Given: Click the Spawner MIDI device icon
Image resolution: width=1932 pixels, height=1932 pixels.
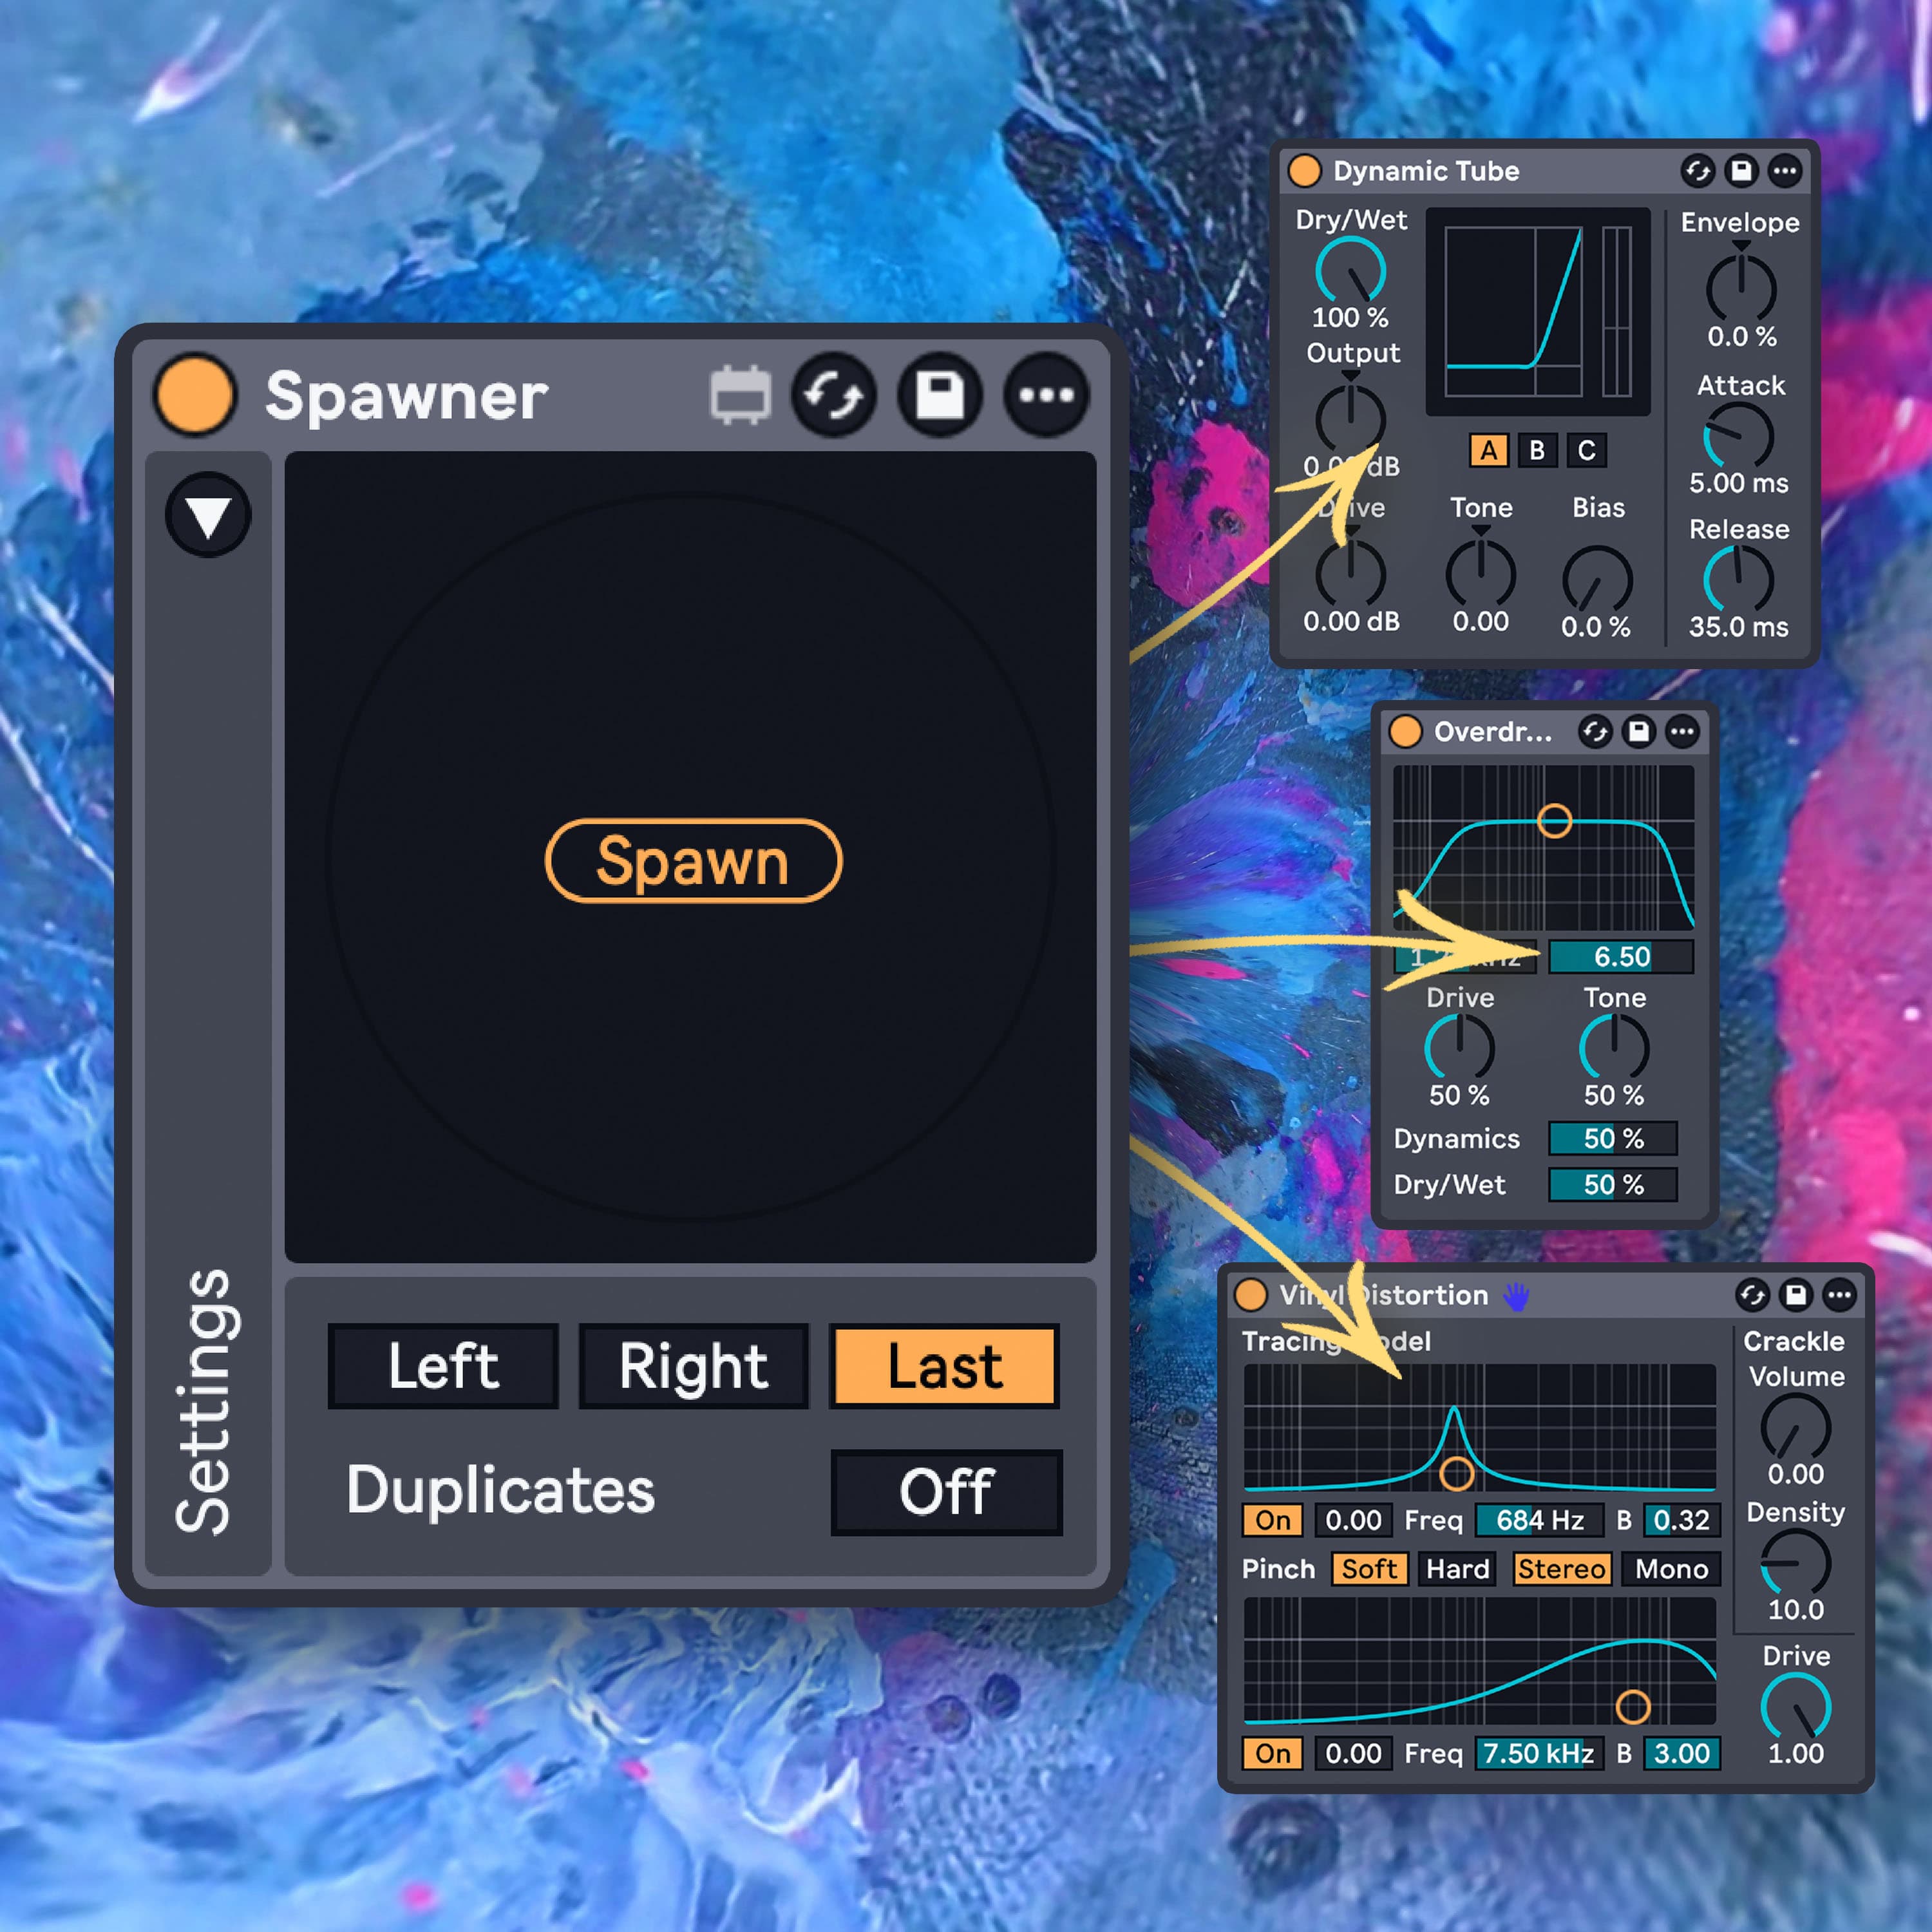Looking at the screenshot, I should coord(740,395).
